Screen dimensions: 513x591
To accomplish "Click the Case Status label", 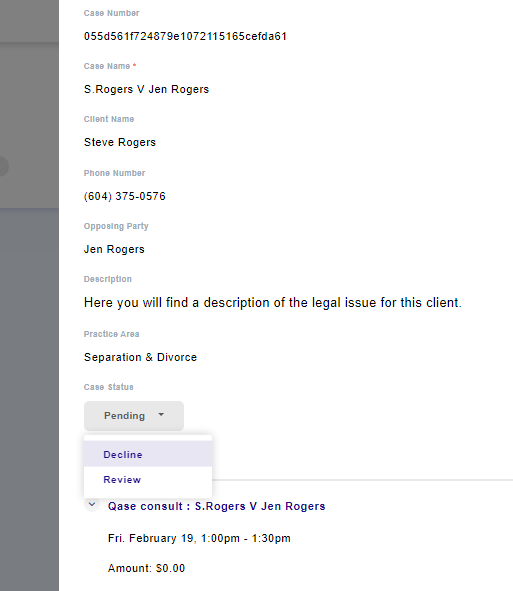I will click(x=109, y=387).
